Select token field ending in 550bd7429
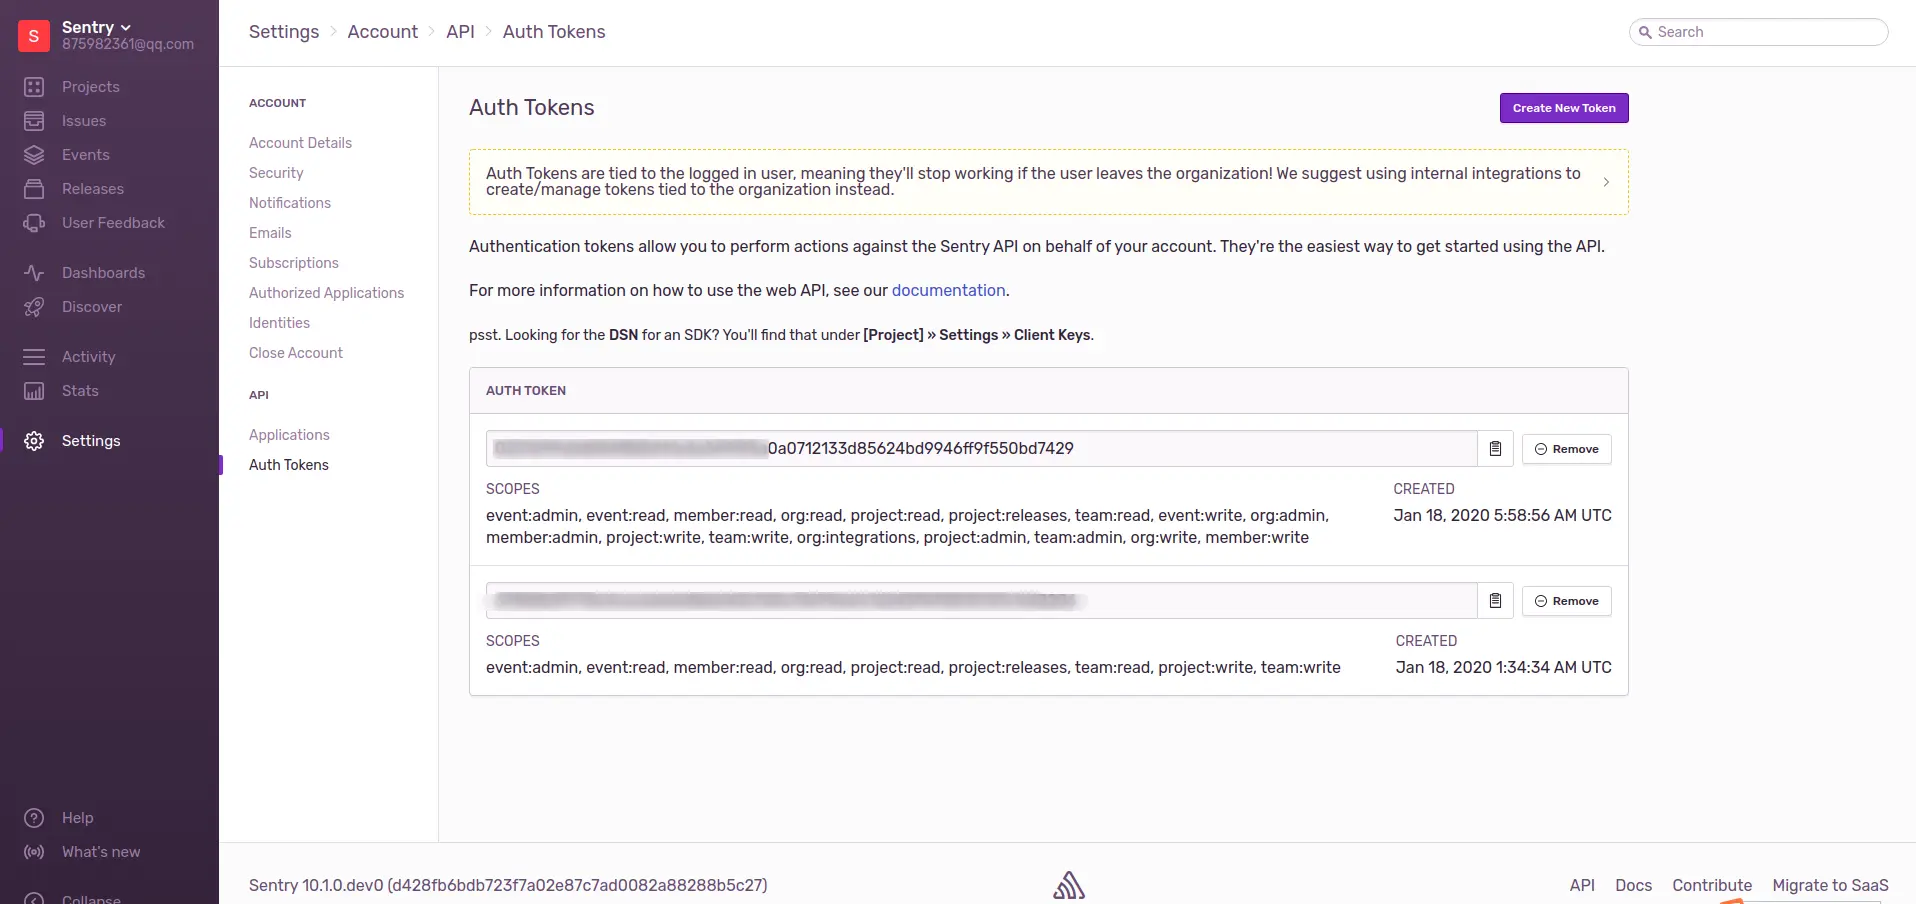 [982, 449]
